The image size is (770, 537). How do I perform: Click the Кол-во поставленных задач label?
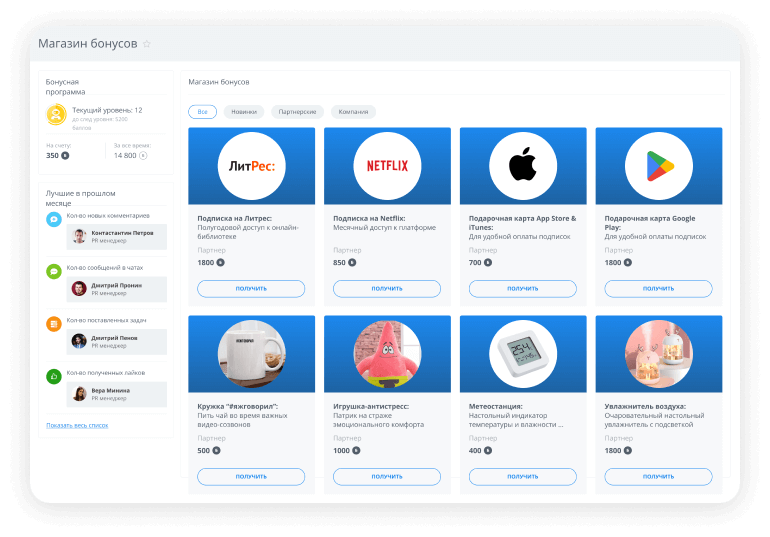(x=107, y=320)
